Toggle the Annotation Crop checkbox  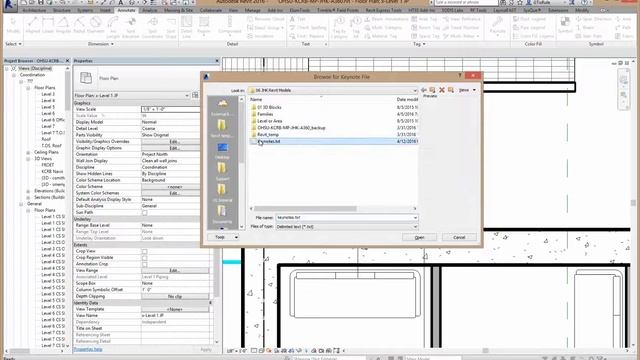[144, 264]
